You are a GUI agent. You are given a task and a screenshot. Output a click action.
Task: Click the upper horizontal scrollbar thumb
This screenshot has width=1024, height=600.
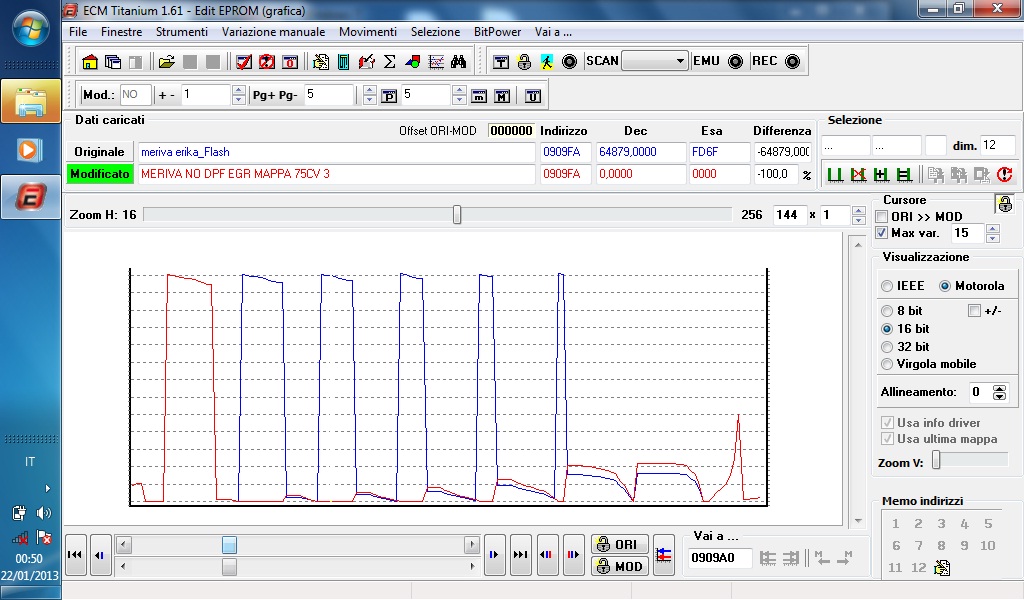click(229, 545)
